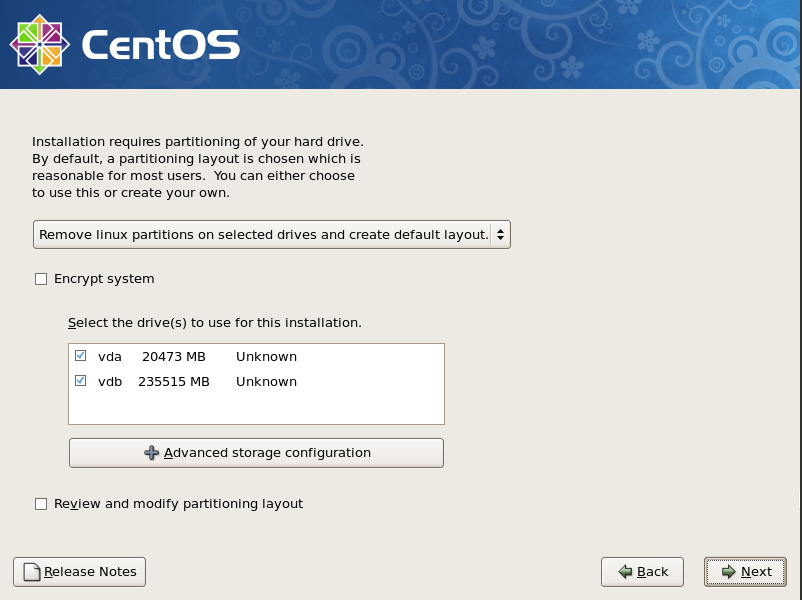The height and width of the screenshot is (601, 802).
Task: Click the CentOS logo emblem
Action: 40,44
